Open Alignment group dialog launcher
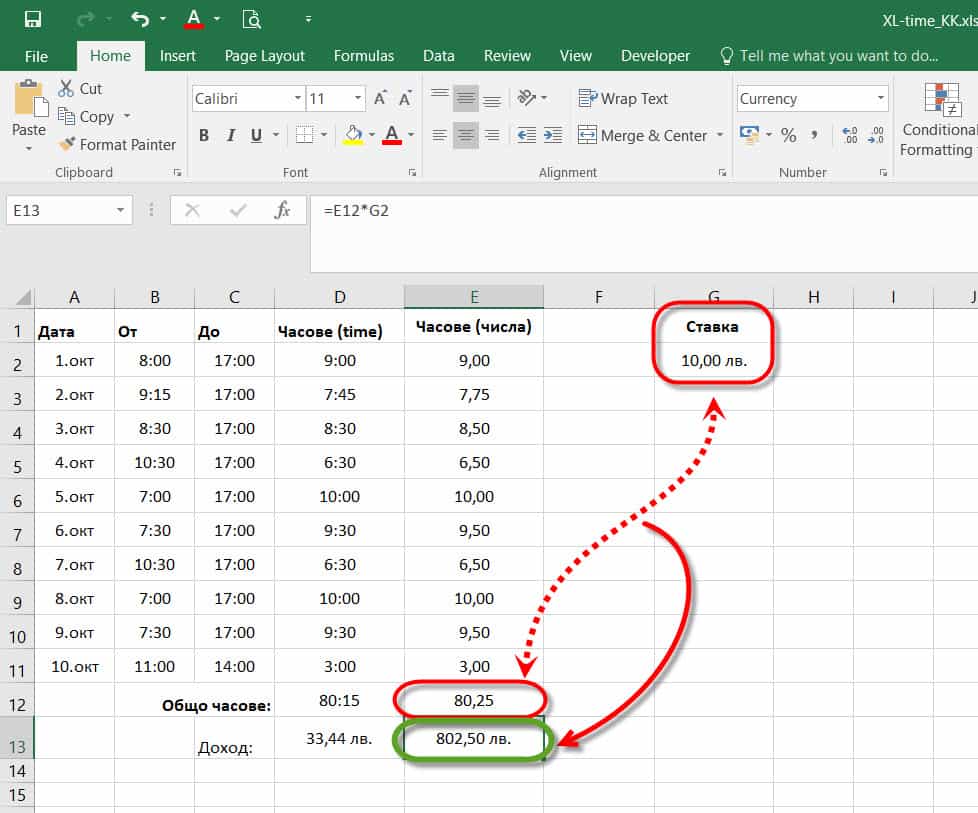The height and width of the screenshot is (813, 978). 722,173
